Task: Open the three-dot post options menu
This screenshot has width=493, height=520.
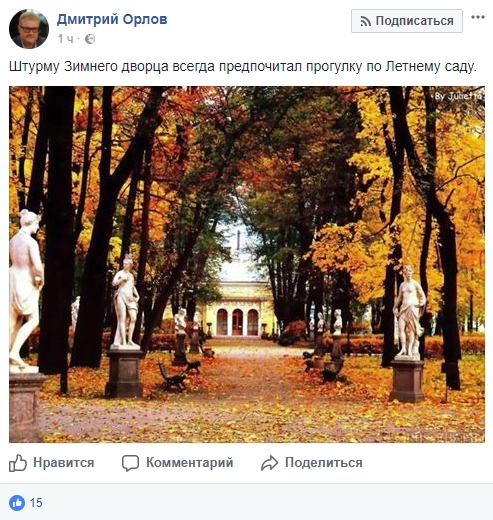Action: click(478, 17)
